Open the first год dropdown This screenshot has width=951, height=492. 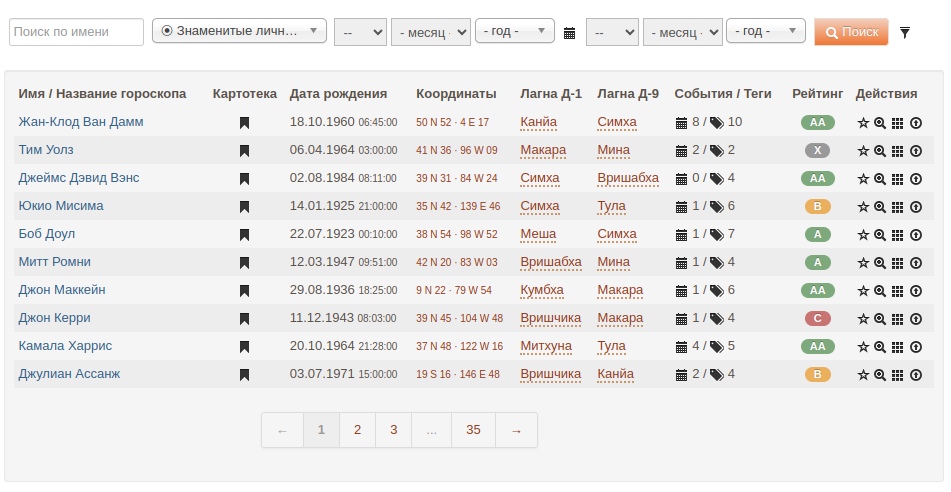tap(514, 31)
